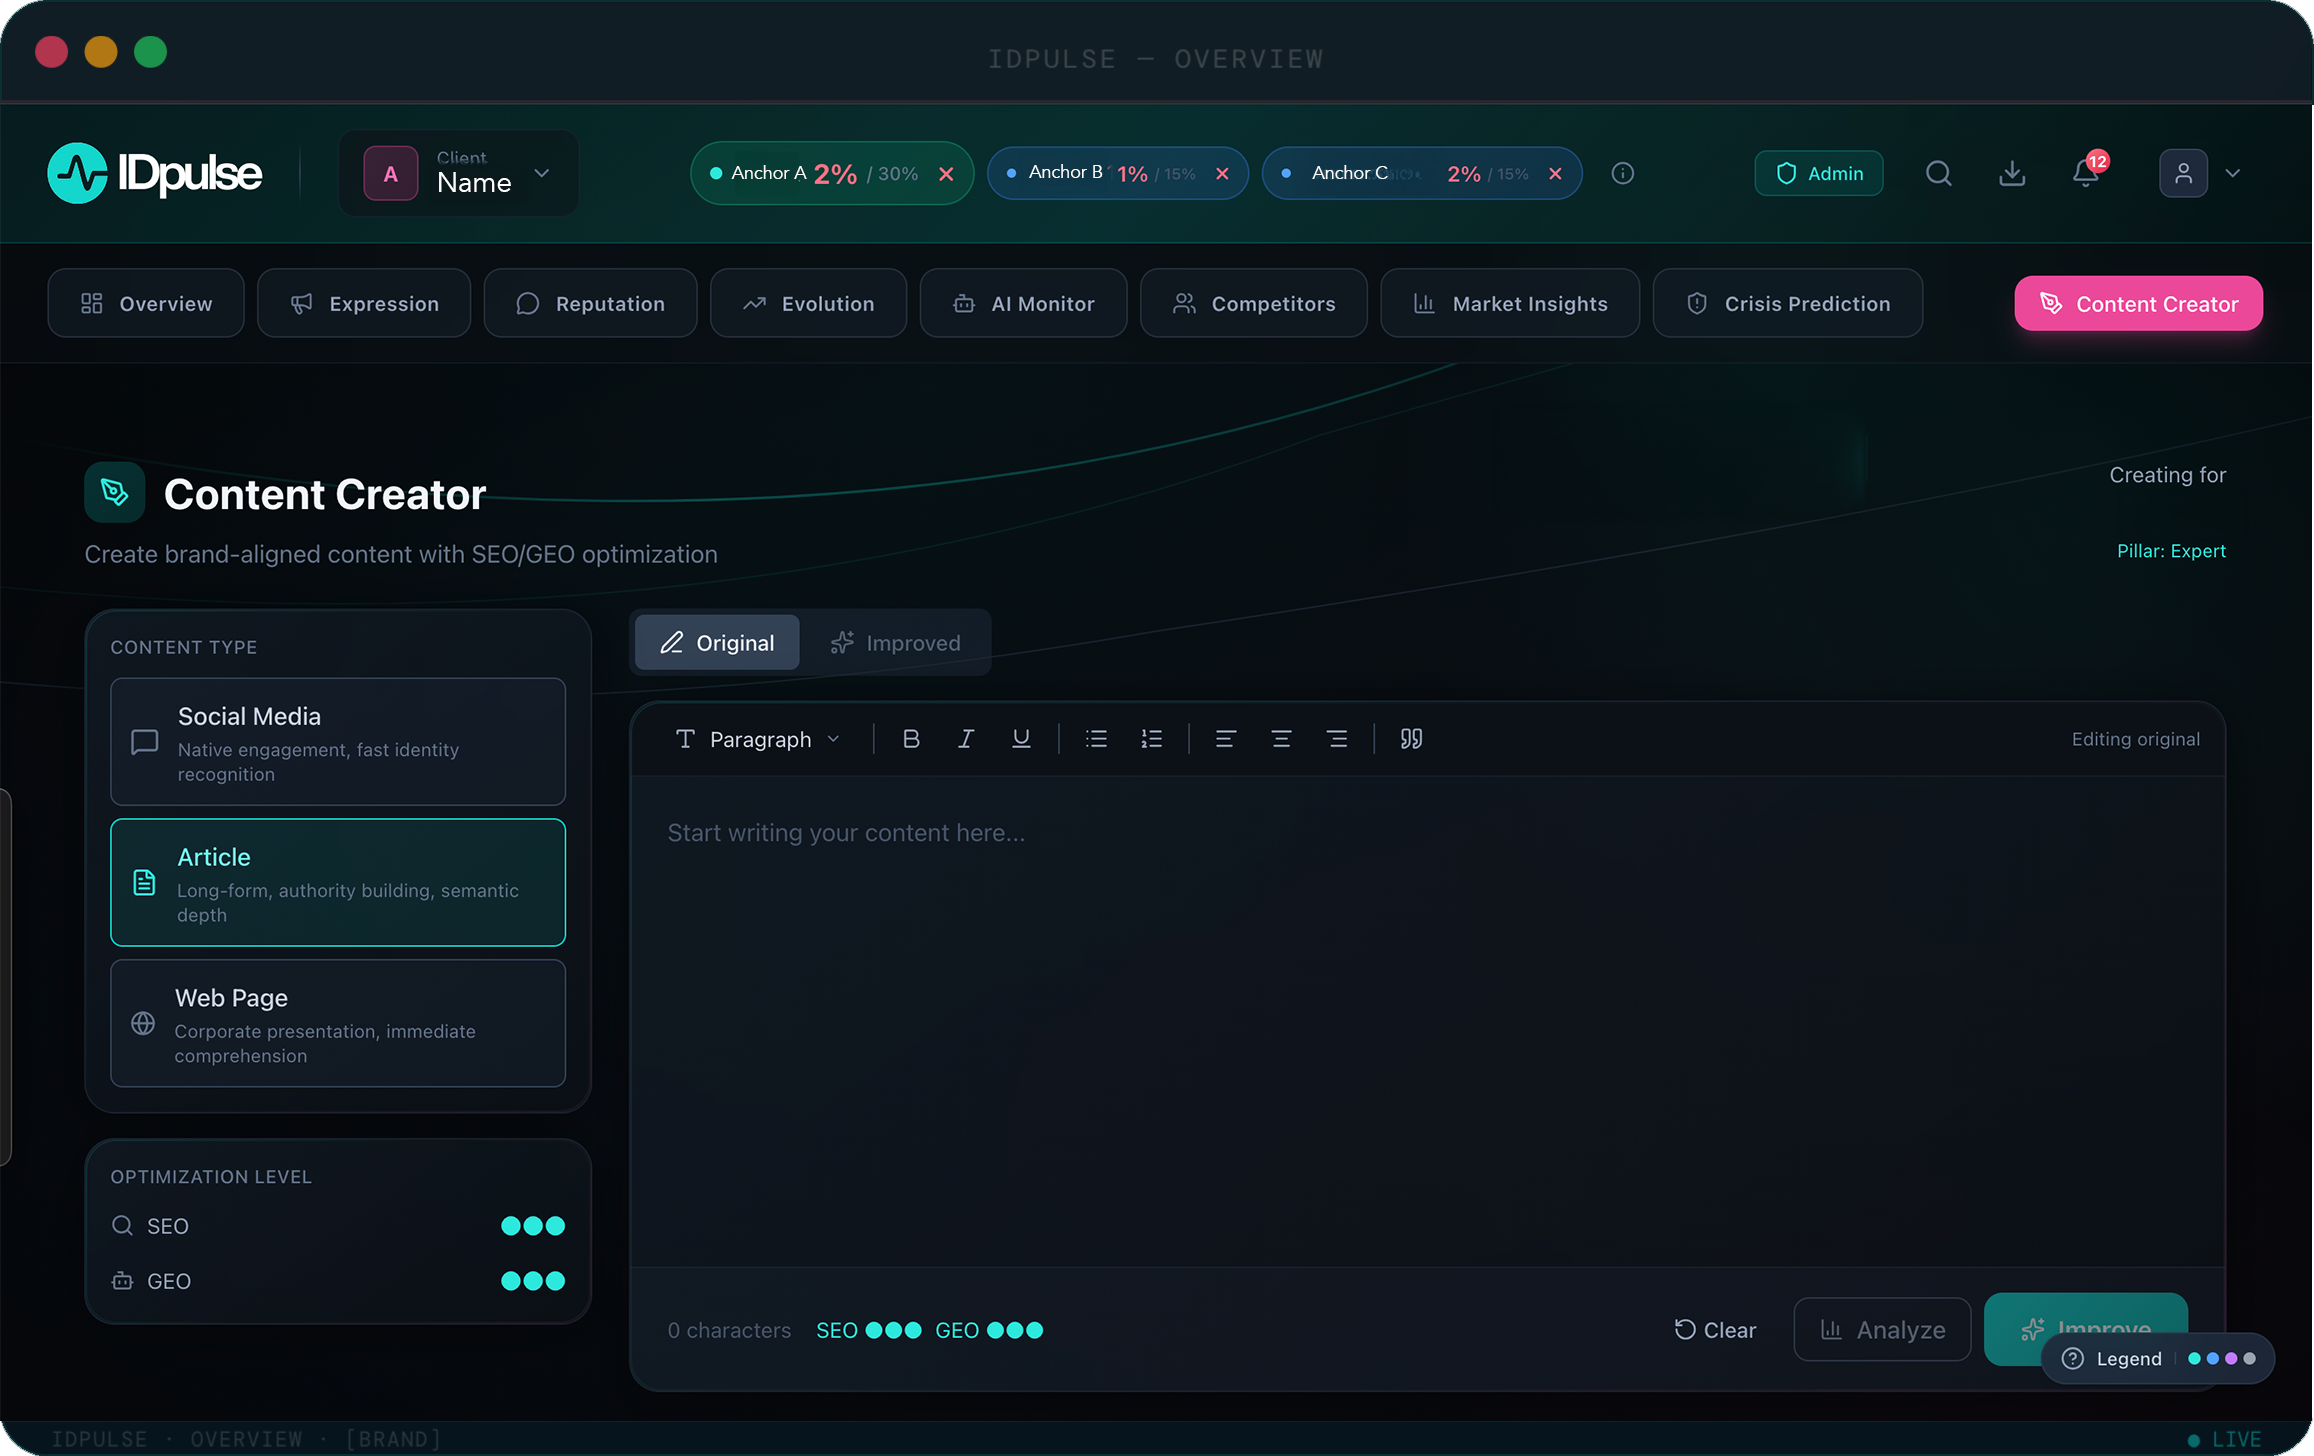The height and width of the screenshot is (1456, 2314).
Task: Click the '0 characters' counter
Action: [x=729, y=1331]
